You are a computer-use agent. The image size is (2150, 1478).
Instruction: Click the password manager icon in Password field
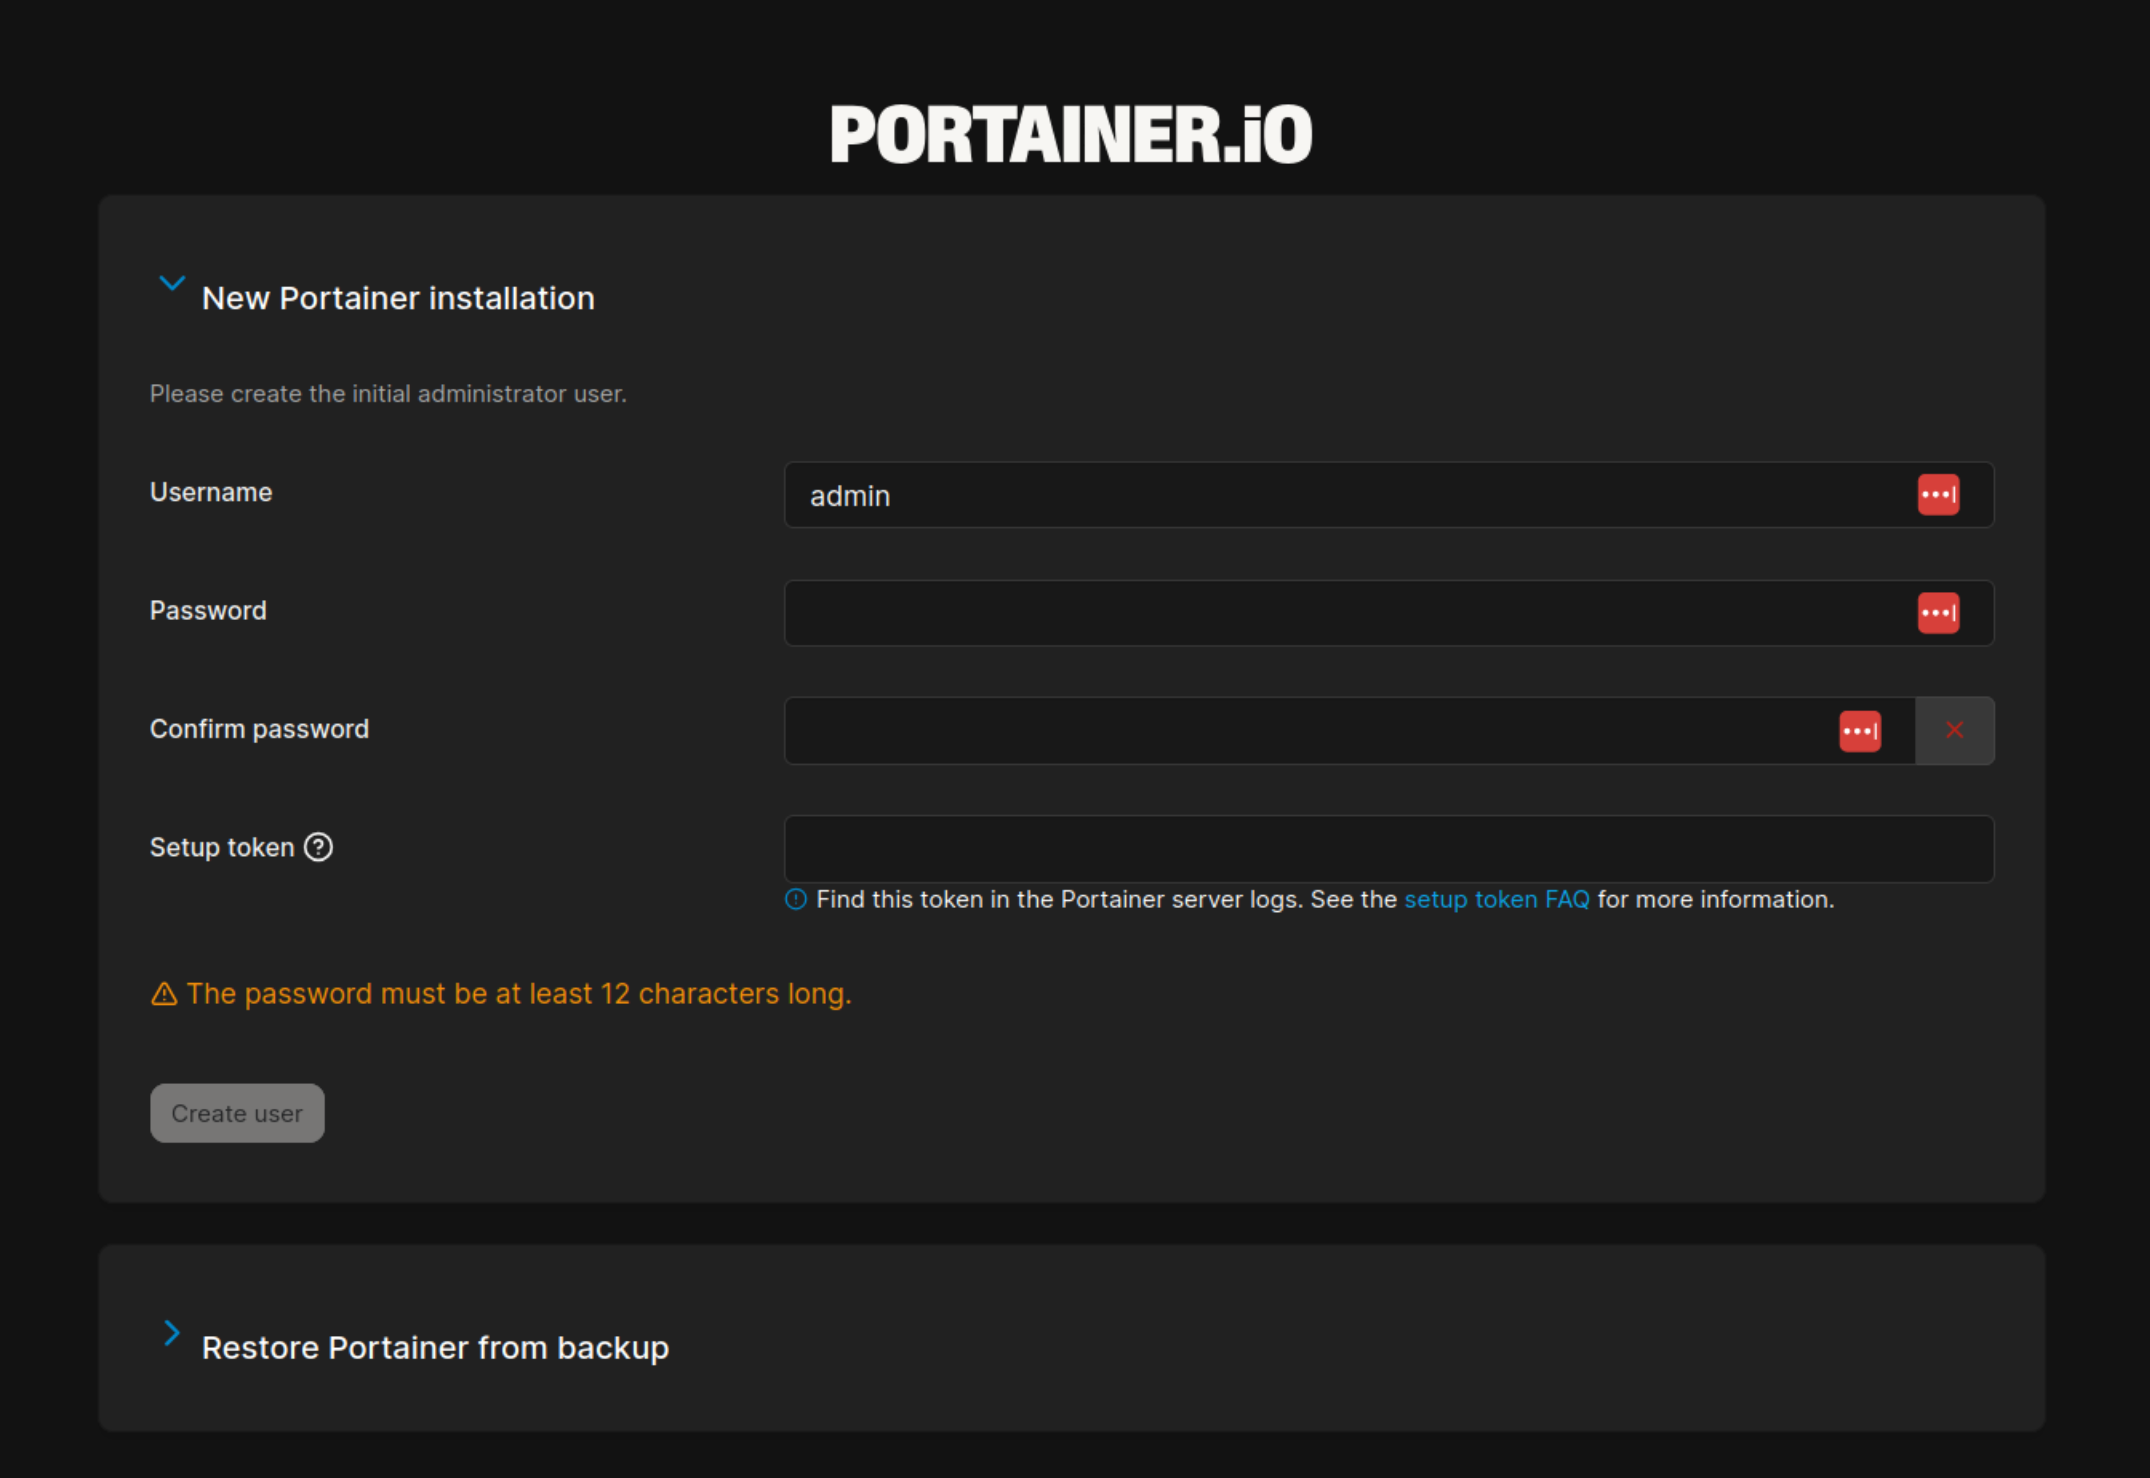[1938, 613]
